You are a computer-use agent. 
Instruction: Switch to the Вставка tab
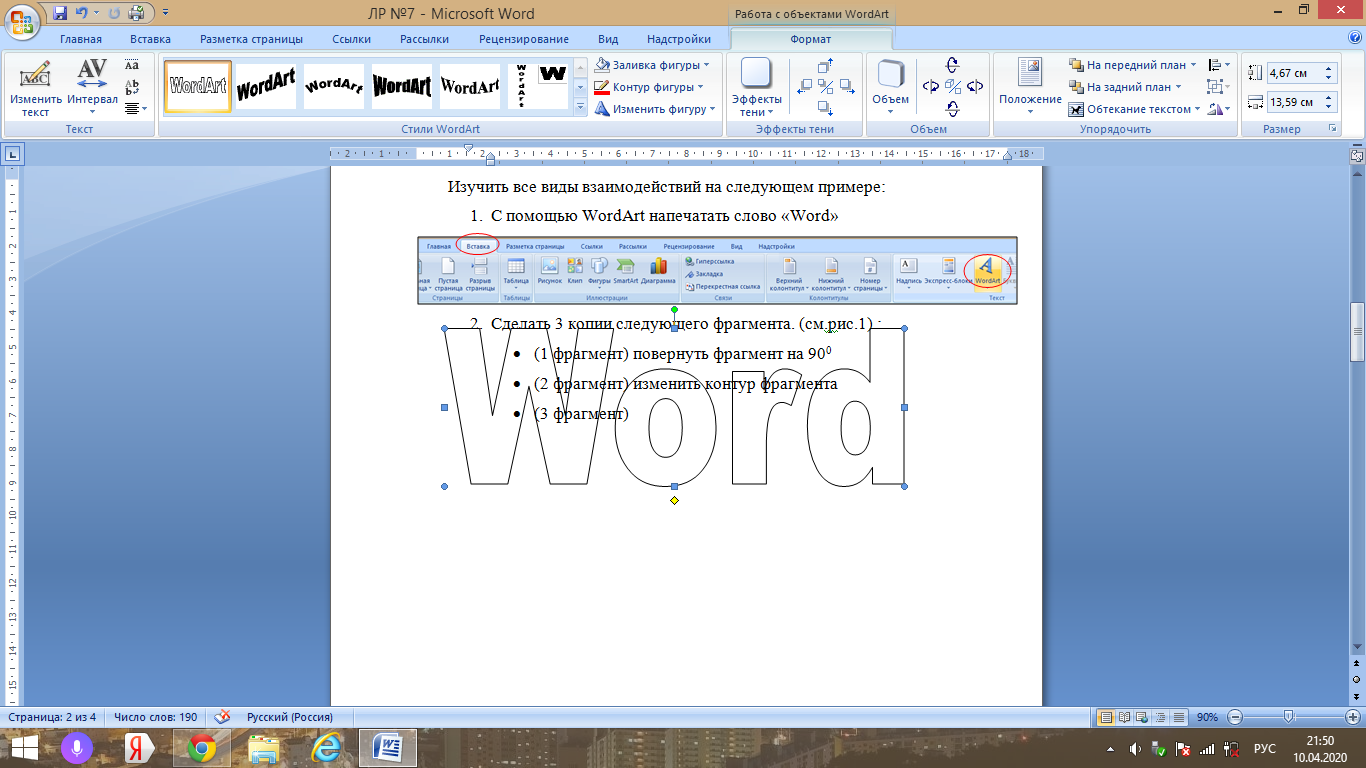click(150, 39)
